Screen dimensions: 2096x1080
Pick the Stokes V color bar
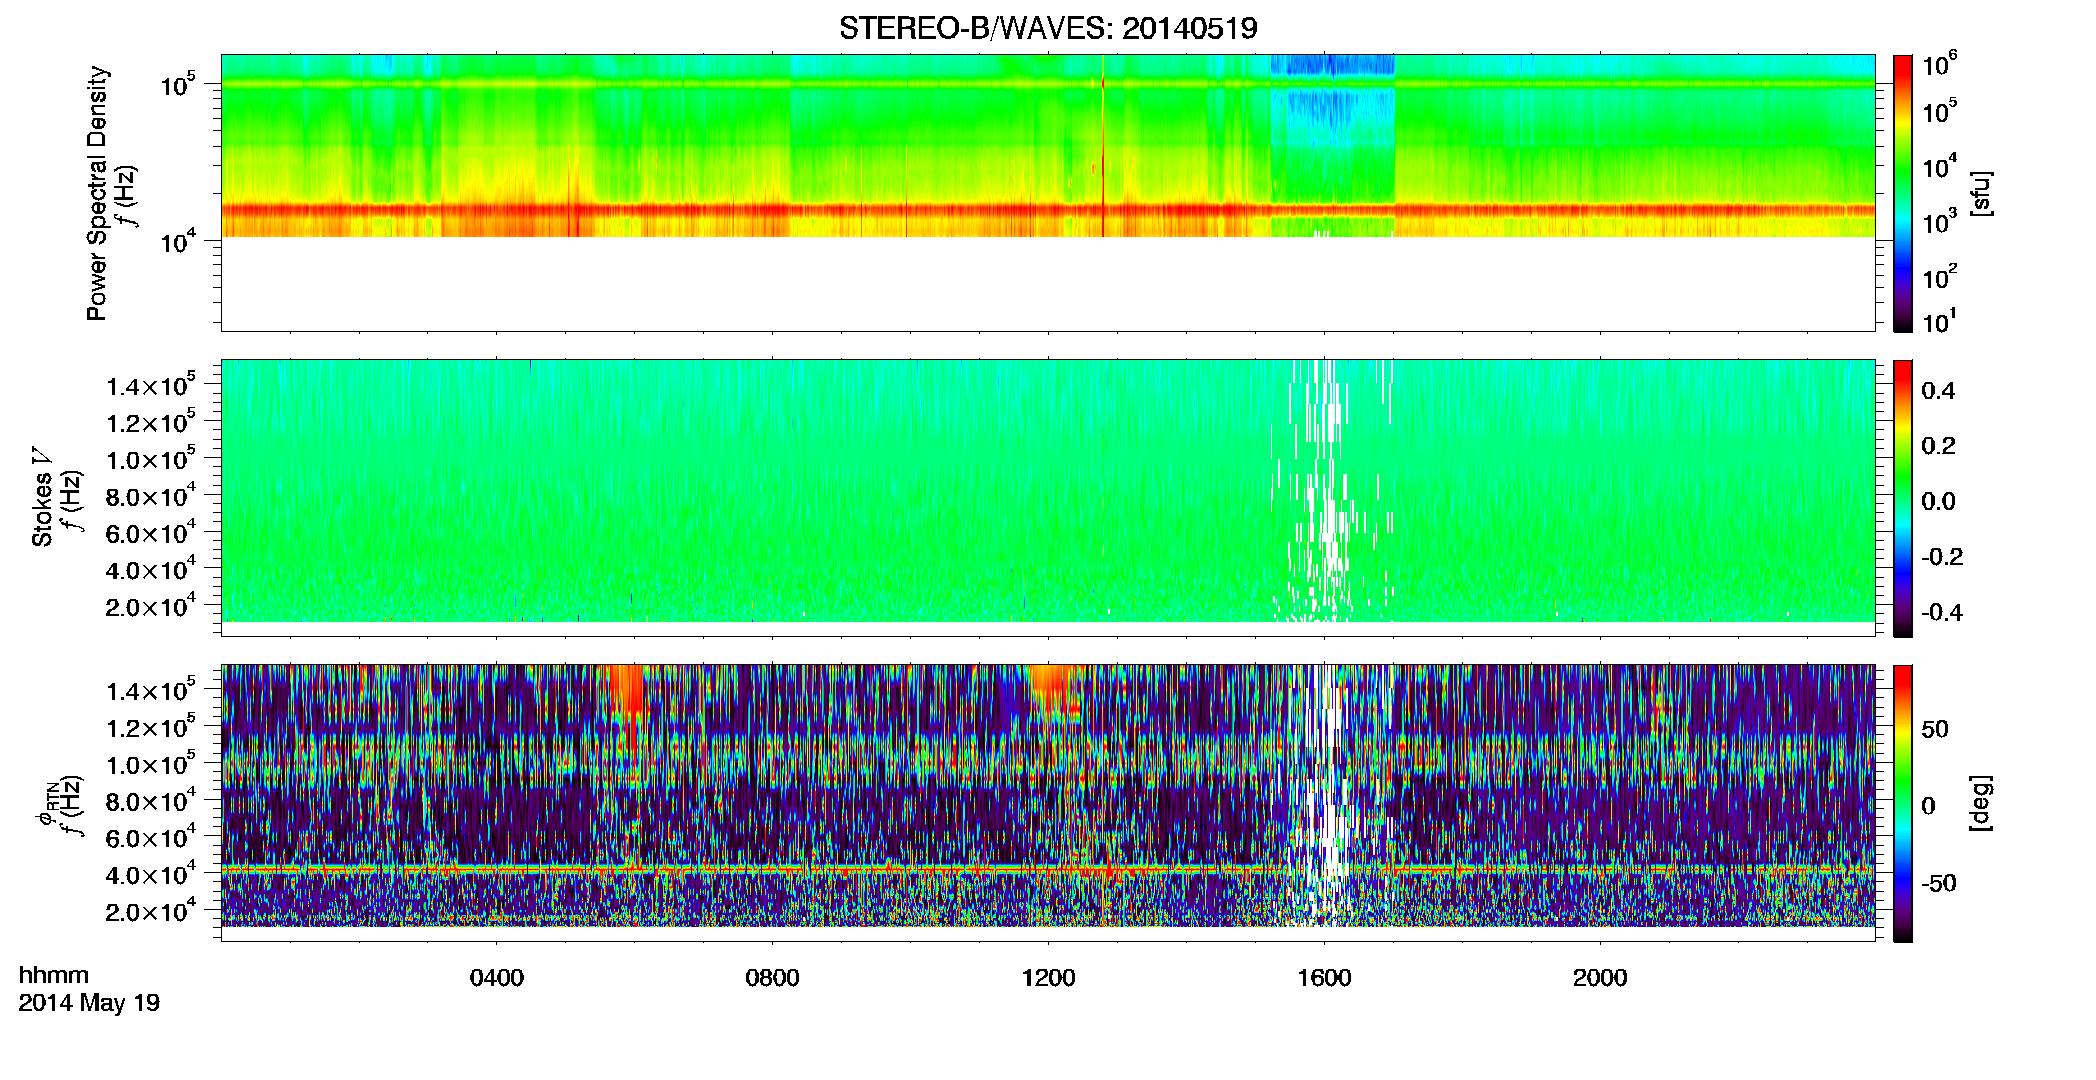(x=1903, y=498)
